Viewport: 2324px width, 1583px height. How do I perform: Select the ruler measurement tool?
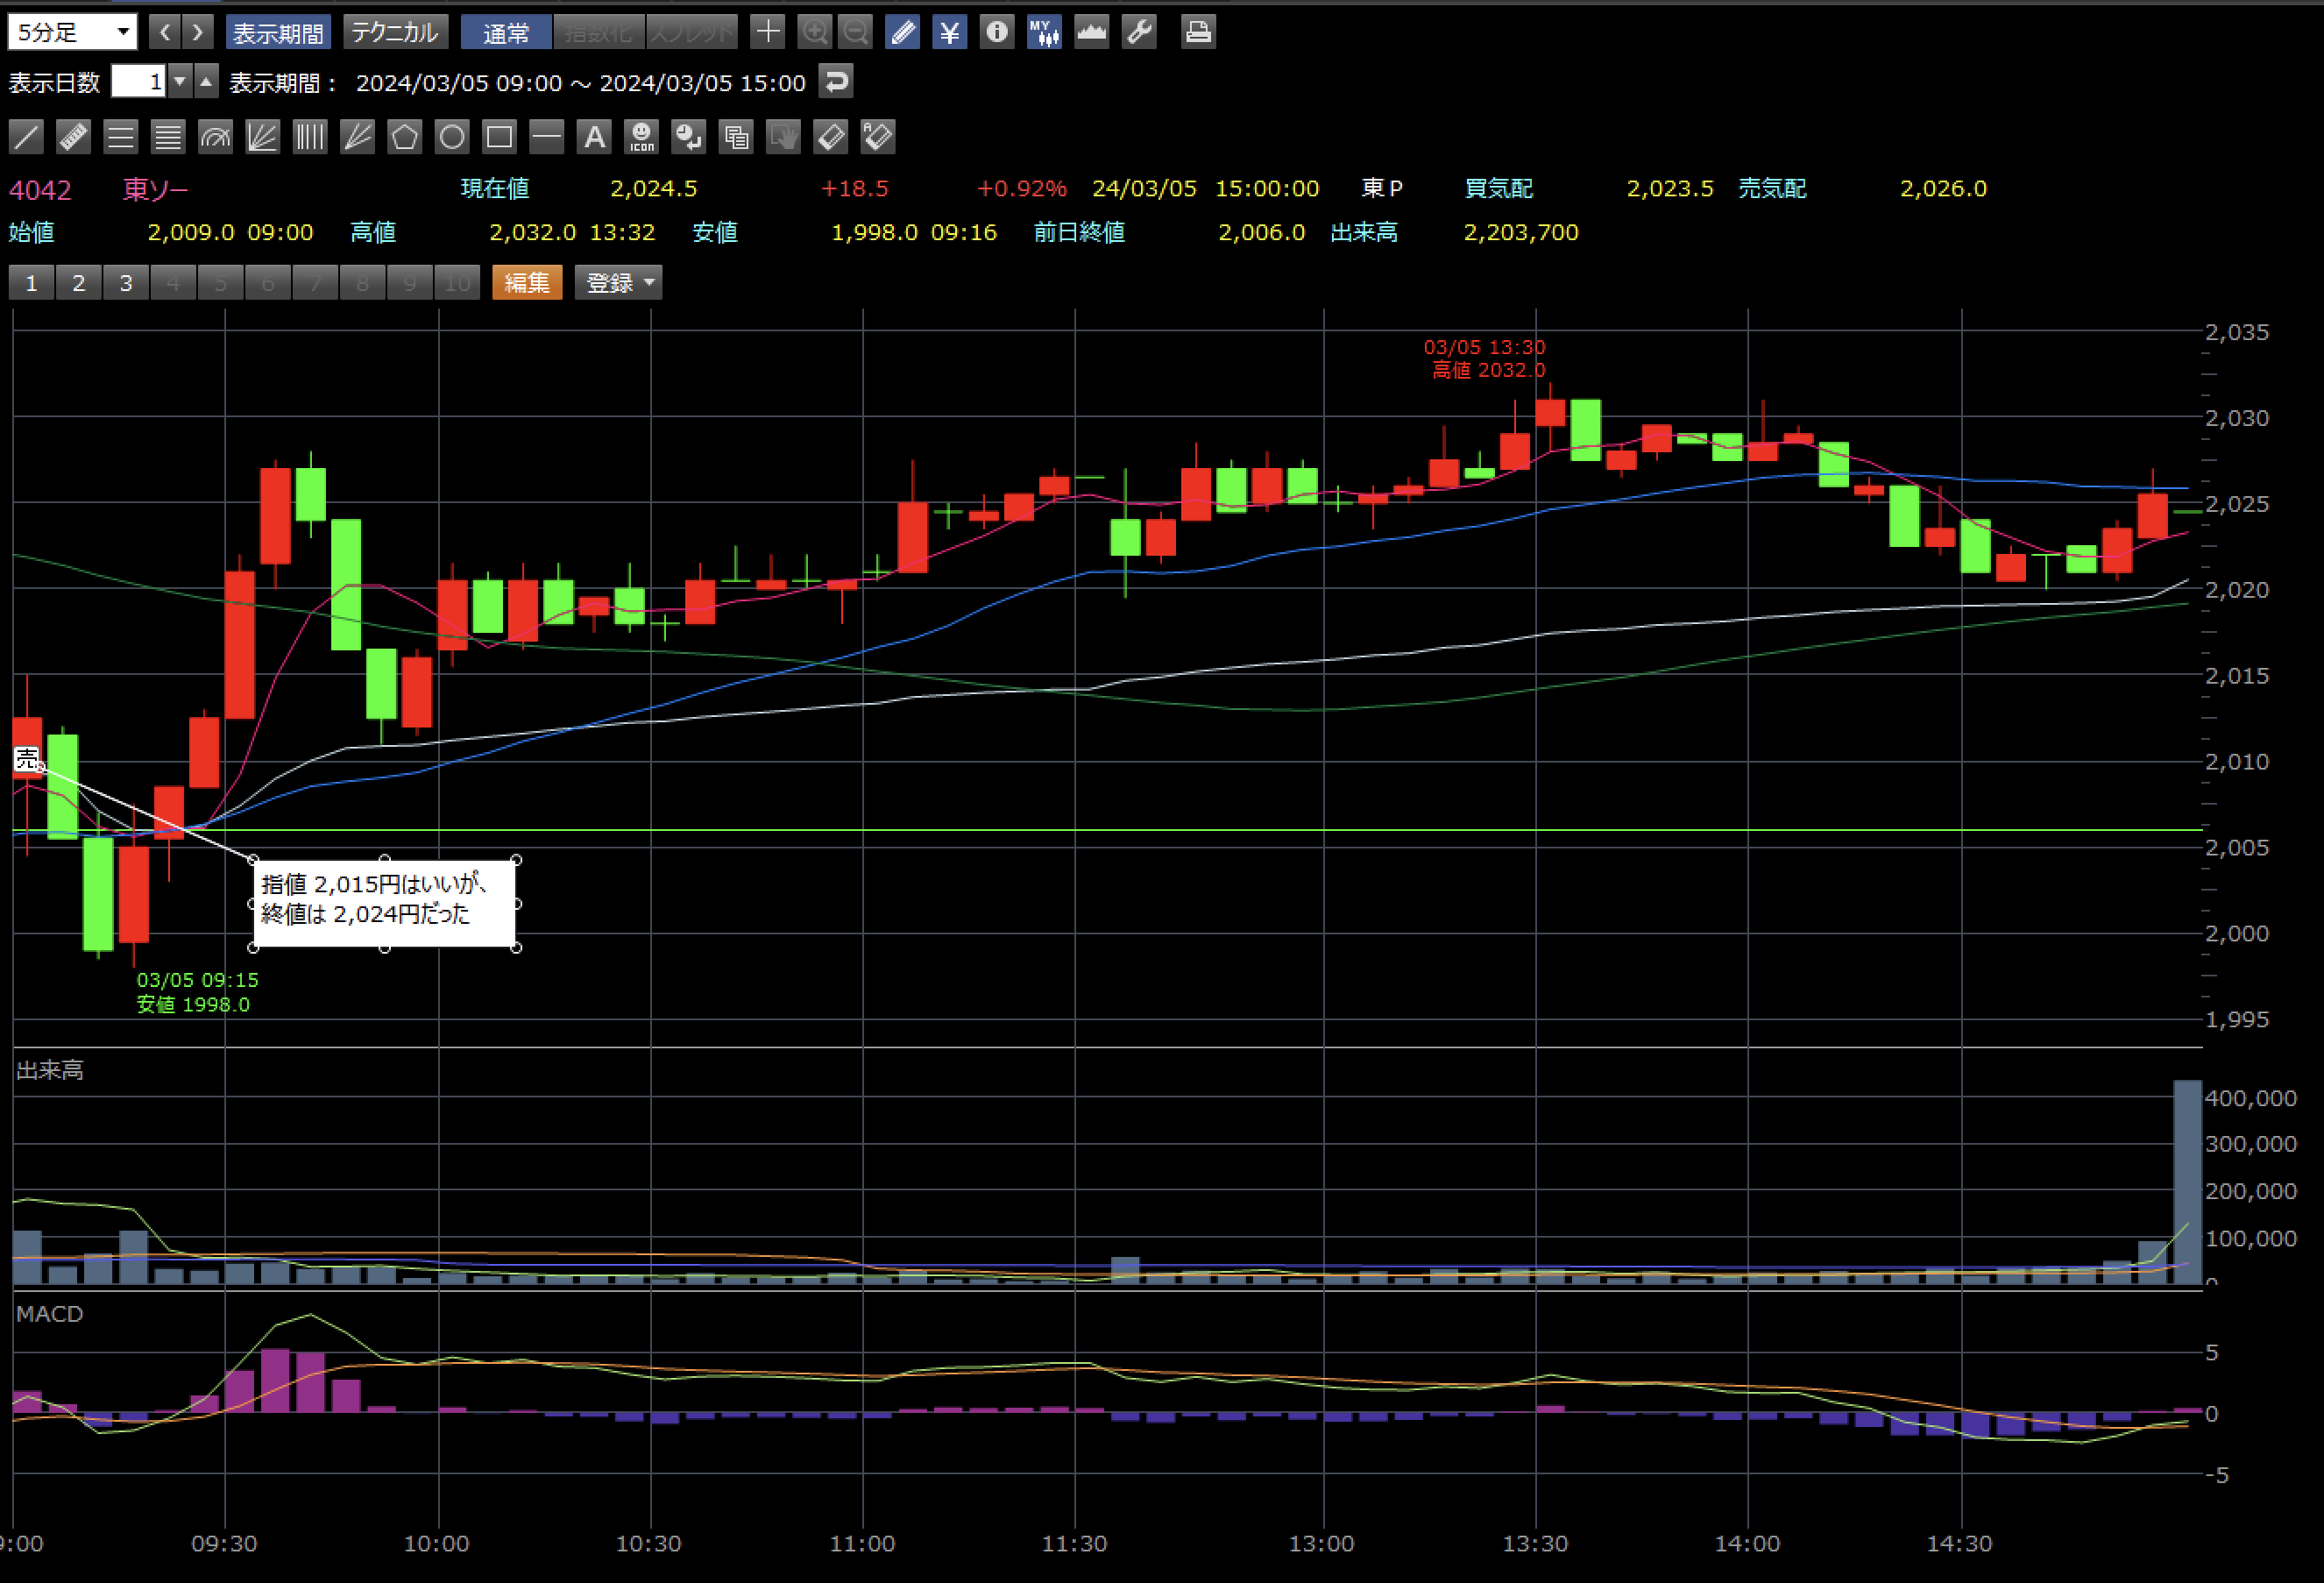coord(73,137)
